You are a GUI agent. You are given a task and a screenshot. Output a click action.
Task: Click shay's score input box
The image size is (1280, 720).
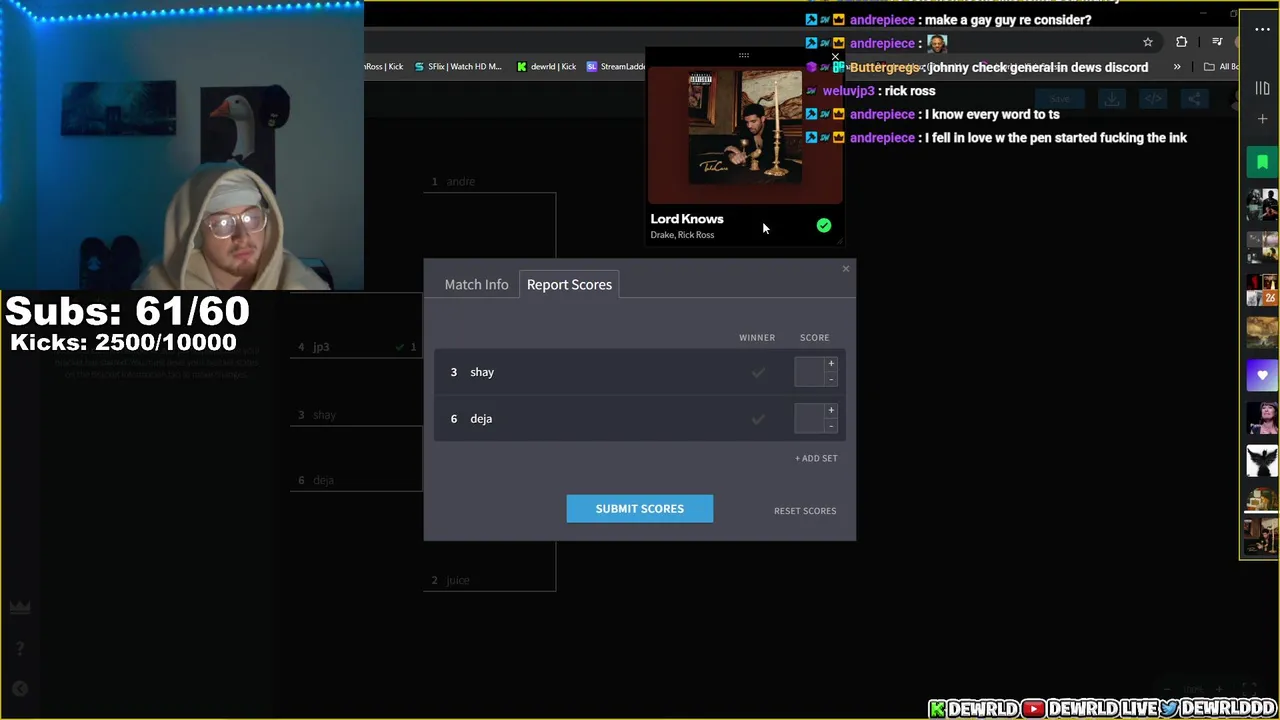[809, 372]
